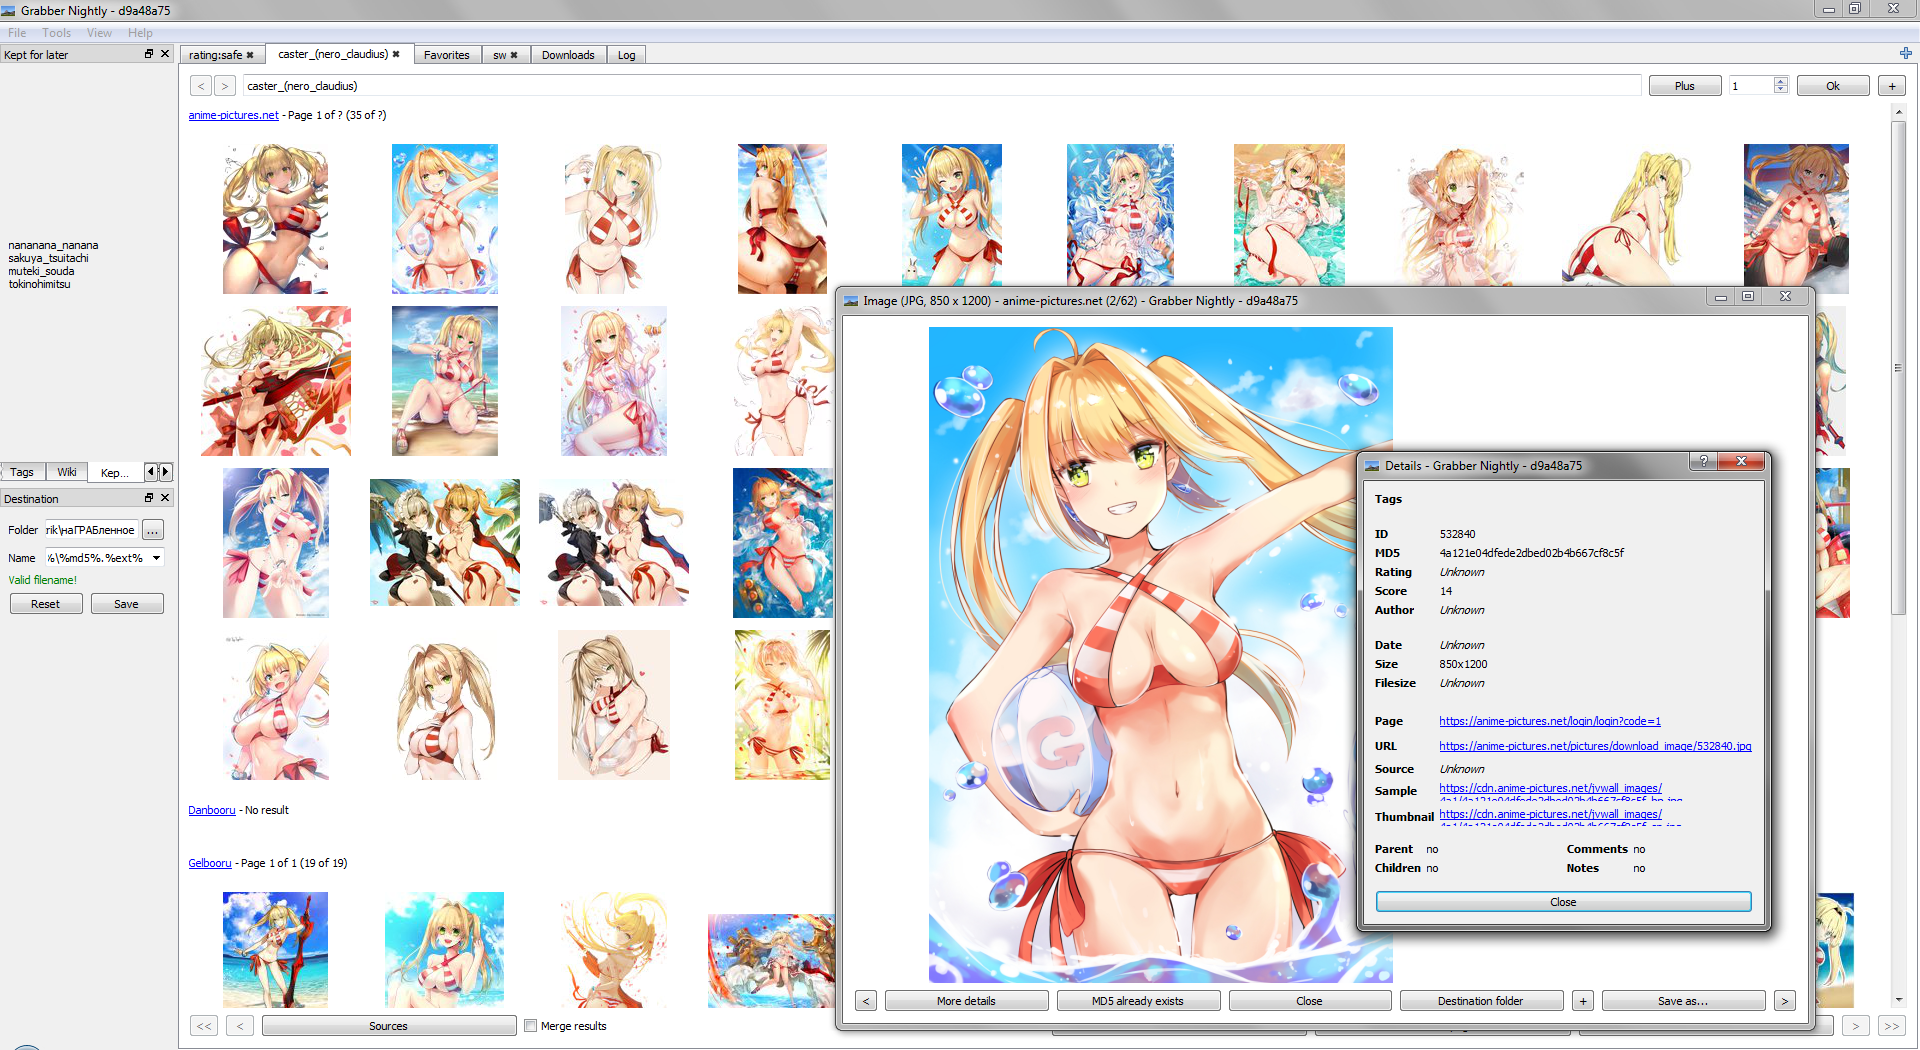Switch to the Downloads tab
This screenshot has height=1050, width=1920.
(x=568, y=55)
